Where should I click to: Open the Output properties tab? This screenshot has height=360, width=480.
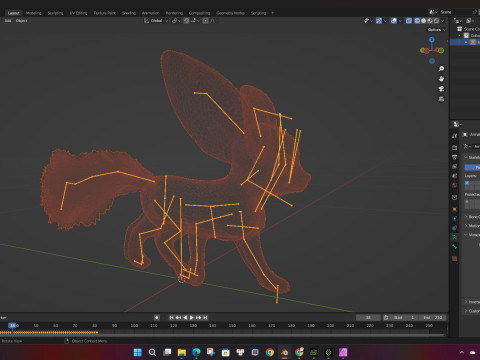point(454,157)
